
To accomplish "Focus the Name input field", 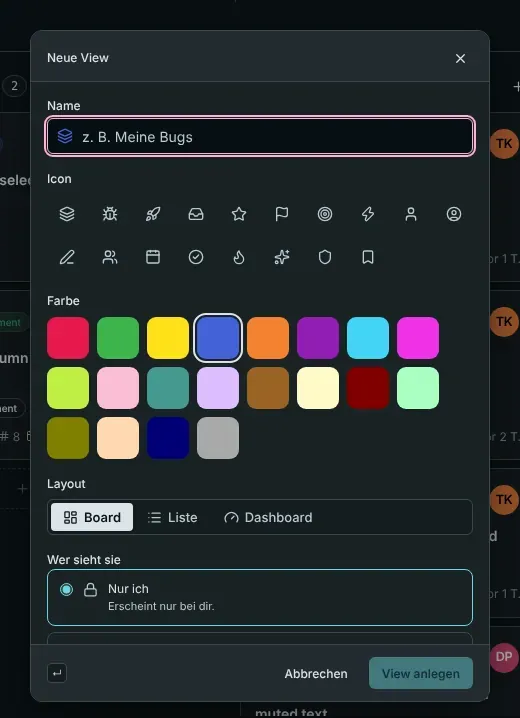I will [260, 136].
